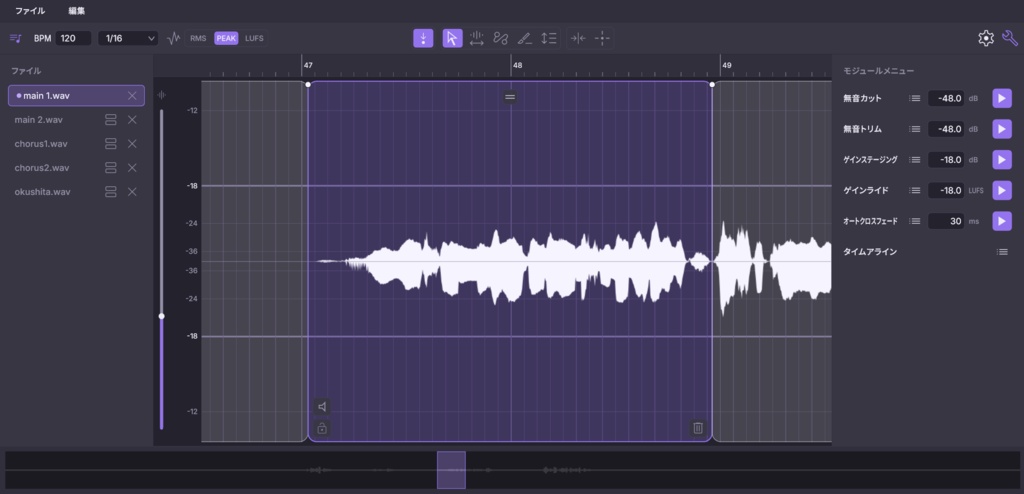This screenshot has height=494, width=1024.
Task: Open the 1/16 grid dropdown
Action: tap(128, 39)
